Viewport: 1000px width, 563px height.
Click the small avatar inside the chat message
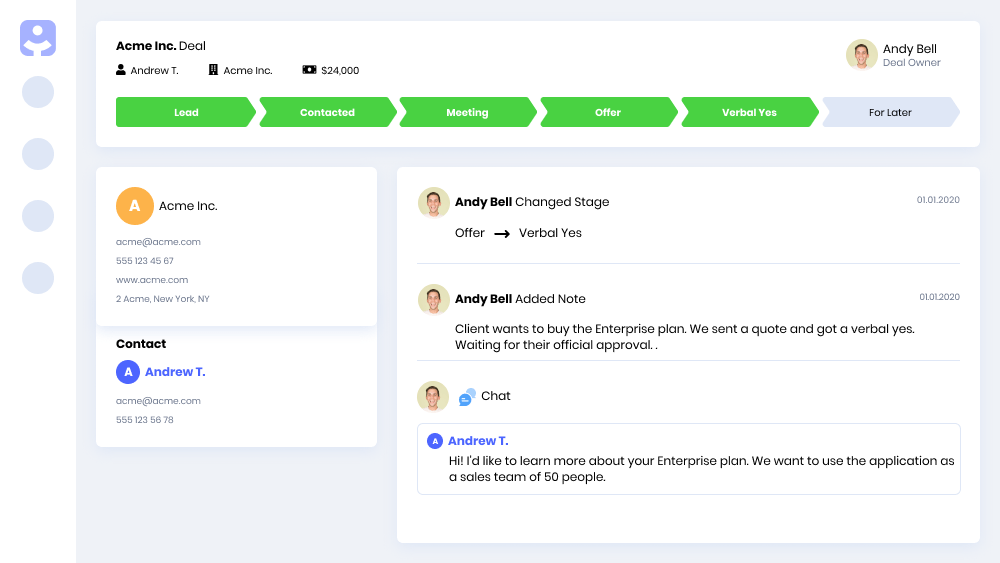434,441
